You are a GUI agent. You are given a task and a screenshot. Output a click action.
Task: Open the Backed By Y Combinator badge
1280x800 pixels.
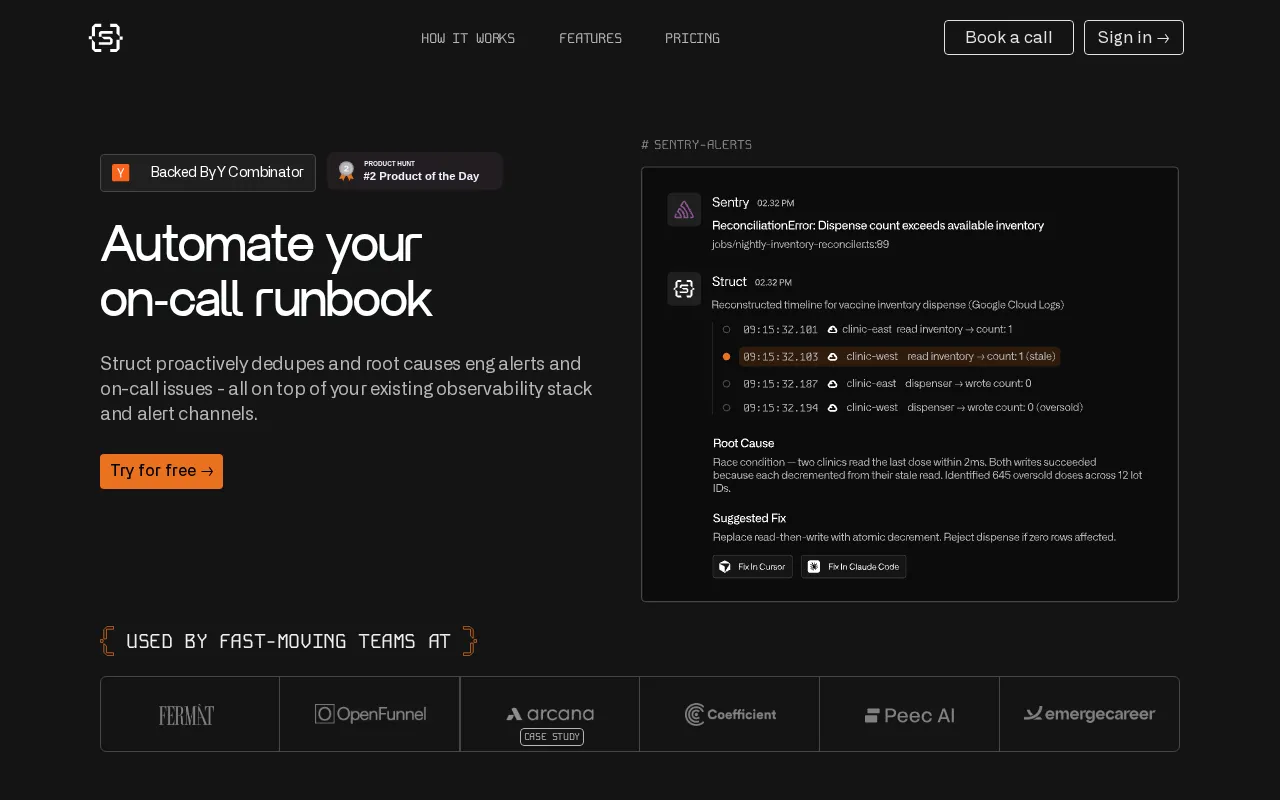coord(208,172)
